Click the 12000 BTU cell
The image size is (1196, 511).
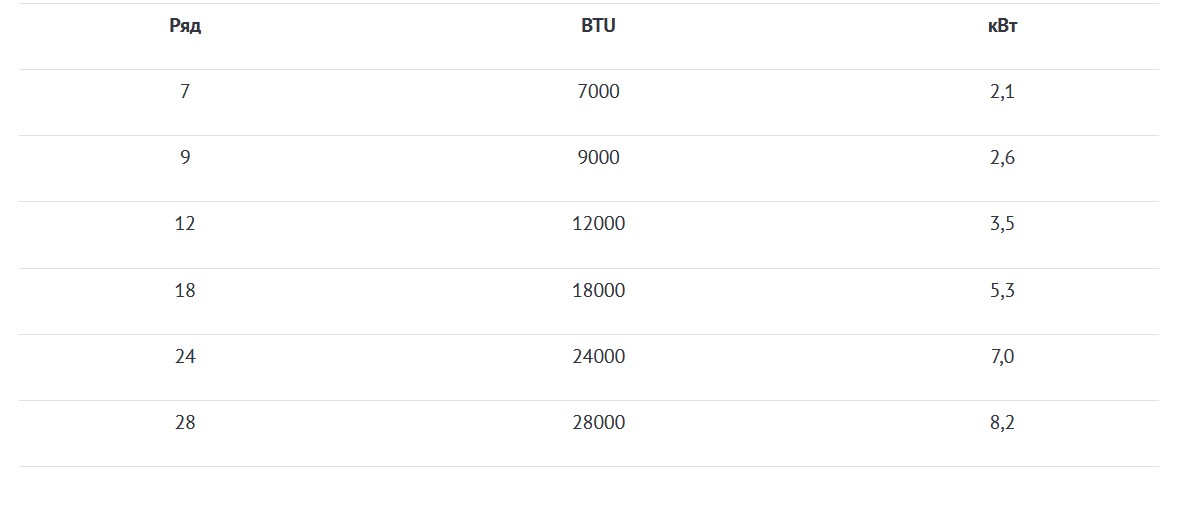598,224
